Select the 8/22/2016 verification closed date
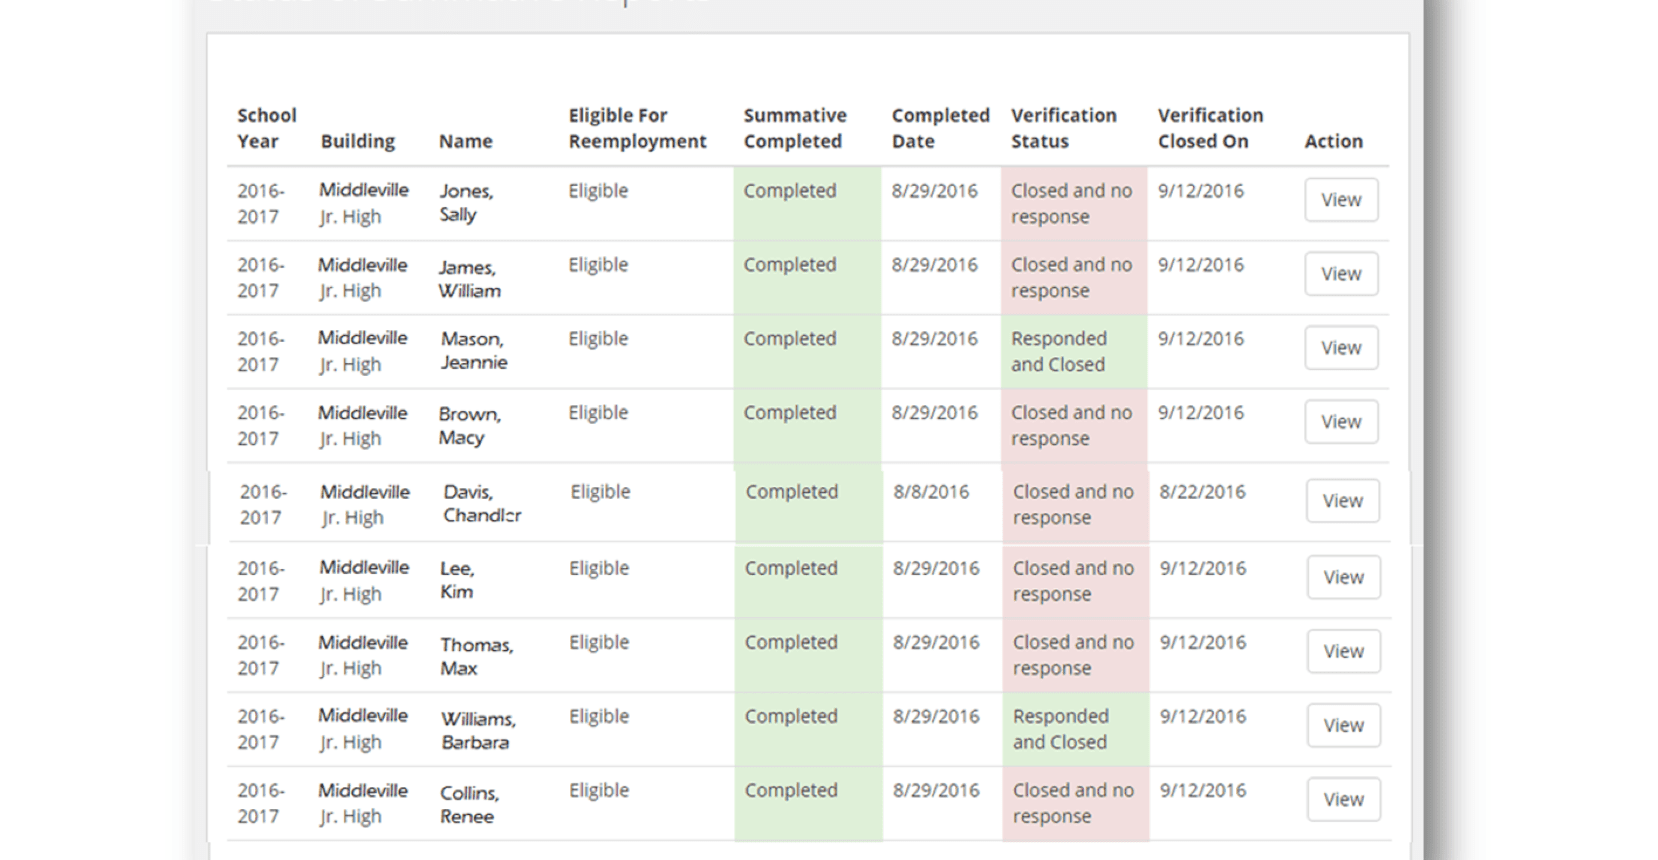Image resolution: width=1658 pixels, height=860 pixels. pyautogui.click(x=1202, y=492)
